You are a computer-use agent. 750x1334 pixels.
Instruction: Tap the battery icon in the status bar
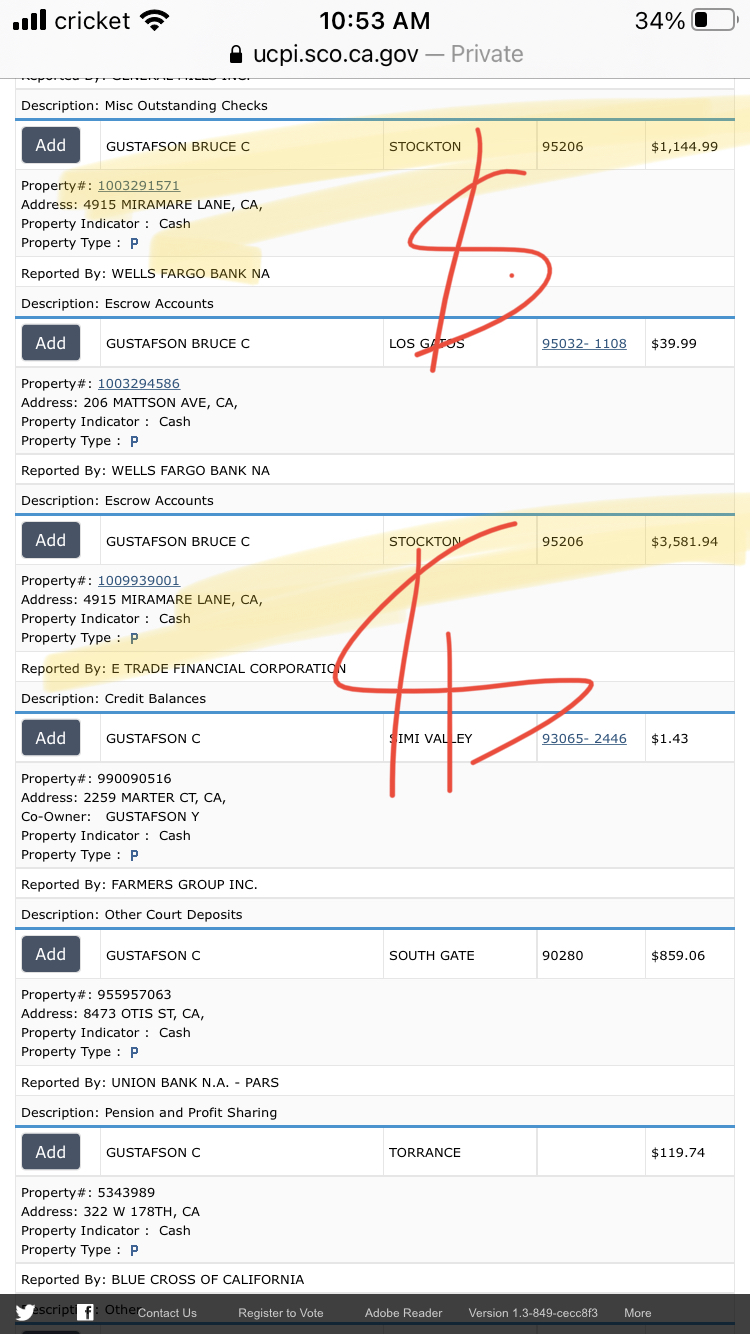(x=714, y=21)
